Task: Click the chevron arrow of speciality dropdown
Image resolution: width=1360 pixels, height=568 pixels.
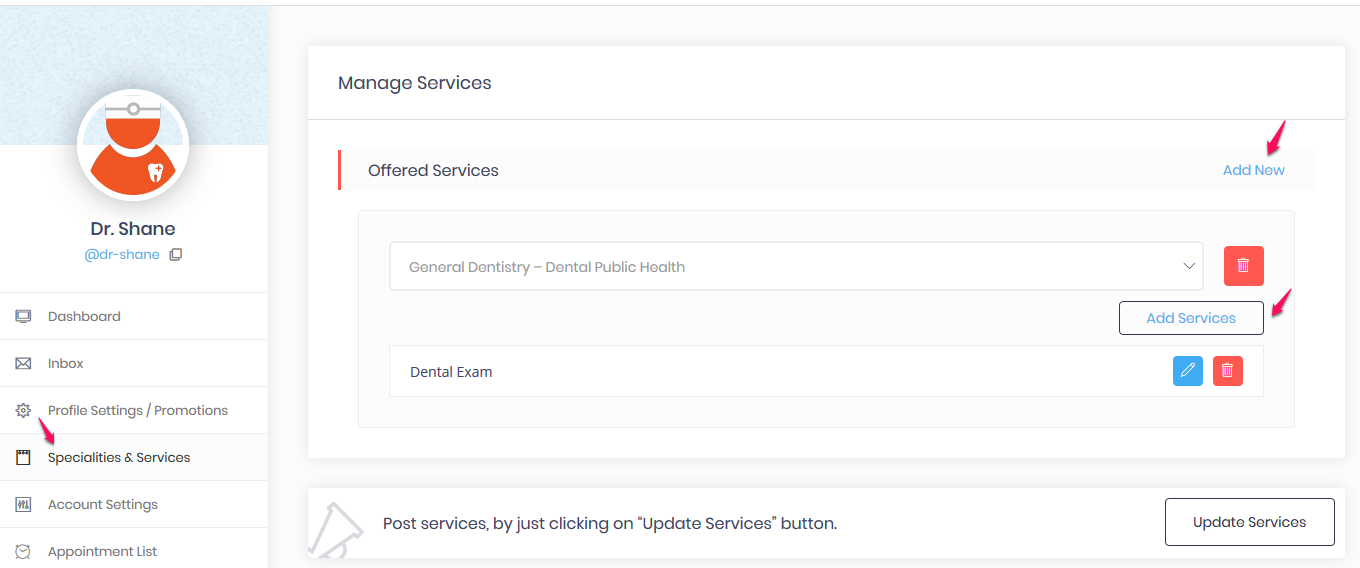Action: [x=1189, y=266]
